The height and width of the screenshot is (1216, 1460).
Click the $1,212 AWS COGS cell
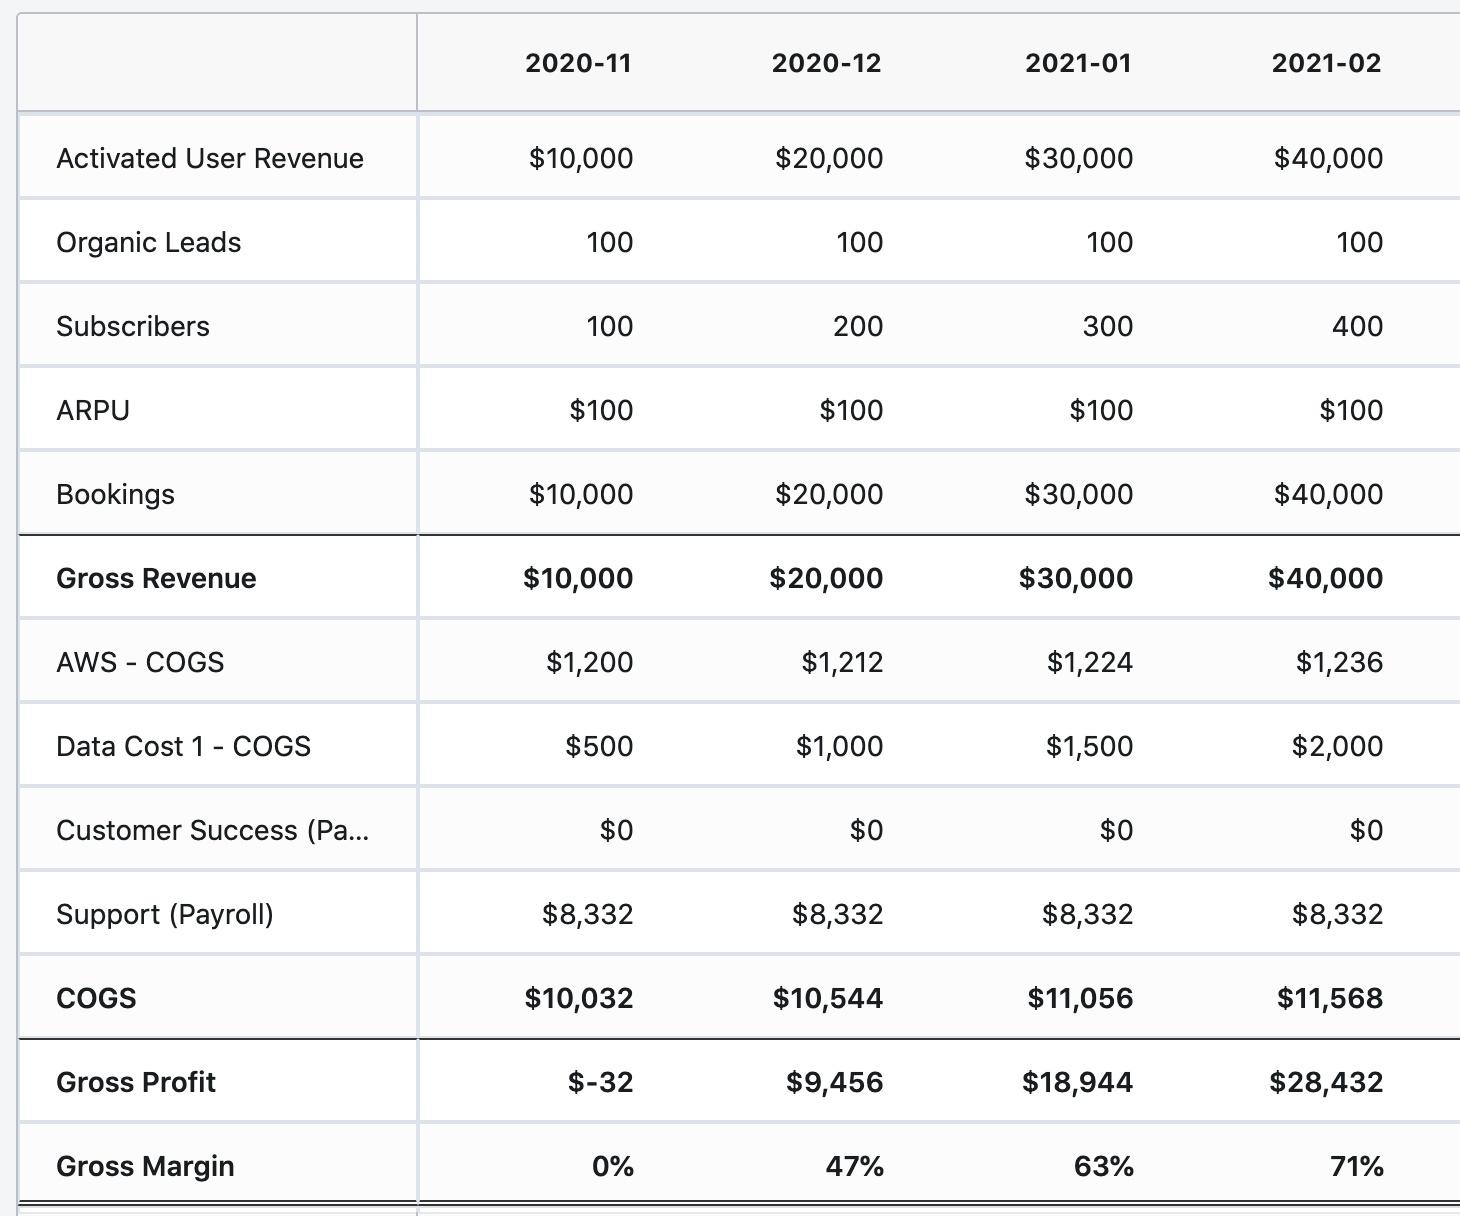(x=842, y=662)
